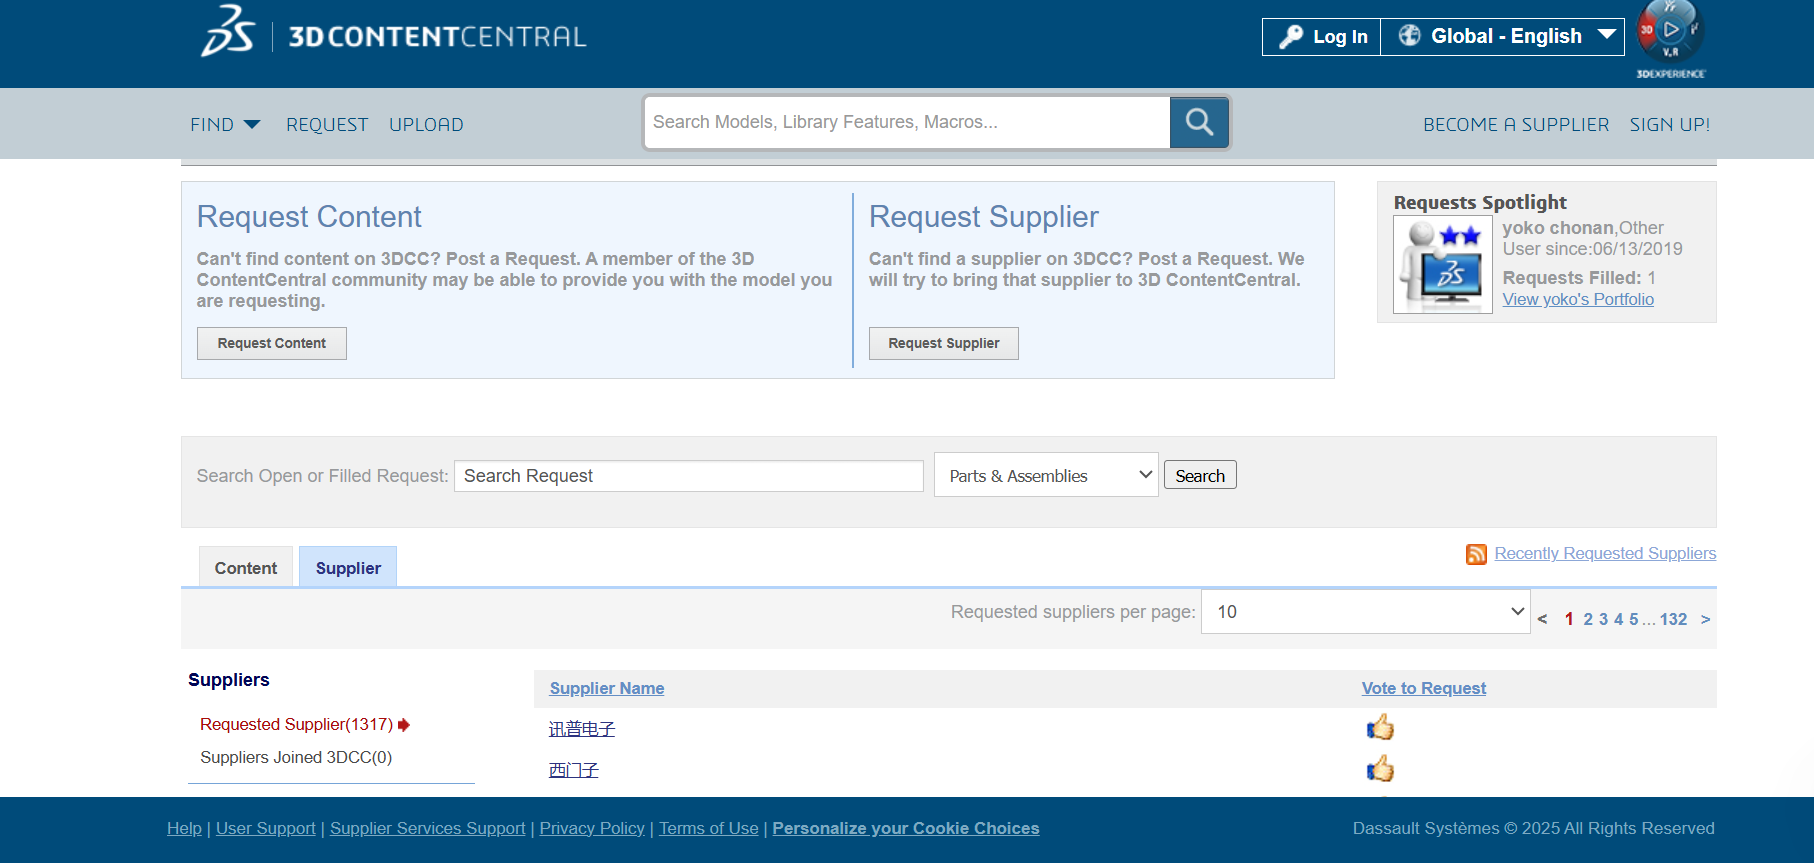Go to next page arrow
This screenshot has height=863, width=1814.
click(1705, 620)
